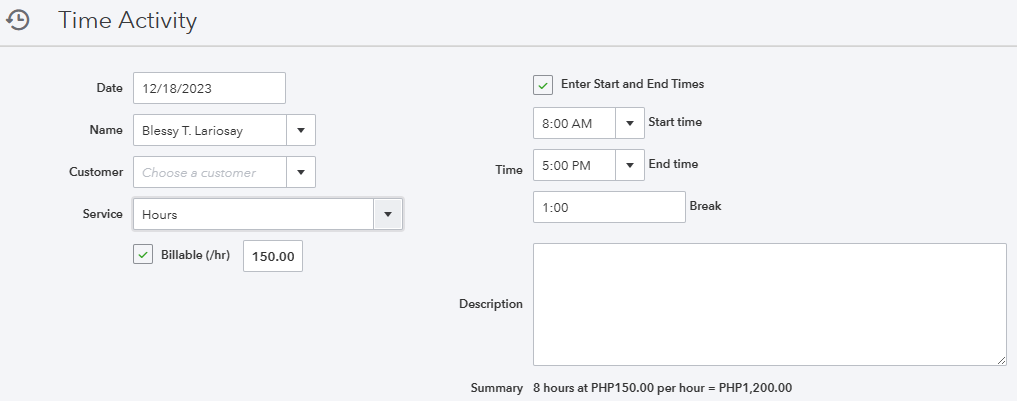Click the recent time activity history clock icon

18,20
